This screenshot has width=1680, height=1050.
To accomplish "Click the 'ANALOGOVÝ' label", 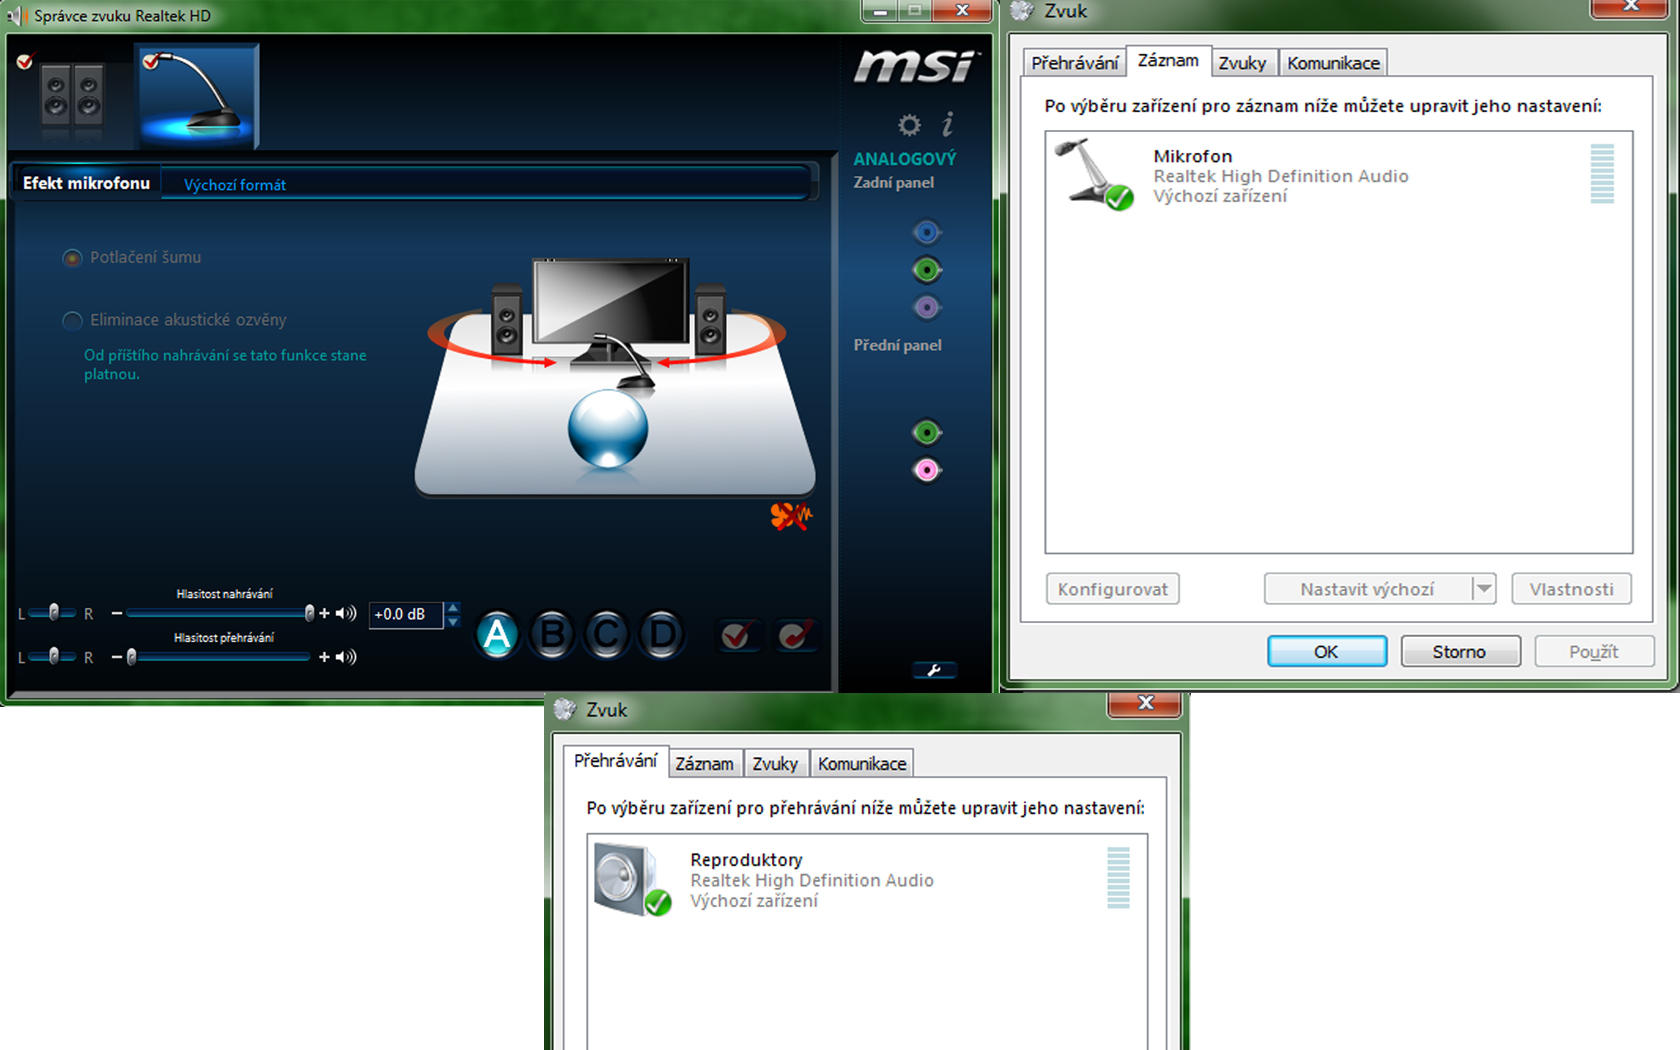I will coord(905,159).
